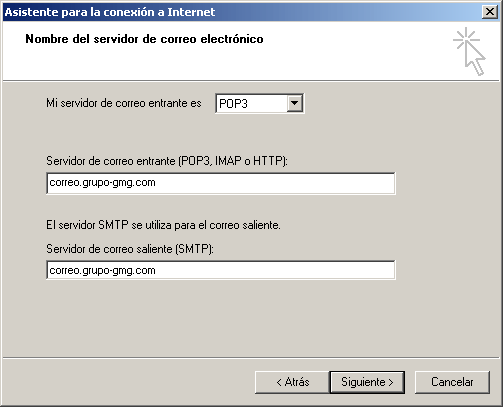The height and width of the screenshot is (407, 503).
Task: Focus the outgoing SMTP server input field
Action: (221, 270)
